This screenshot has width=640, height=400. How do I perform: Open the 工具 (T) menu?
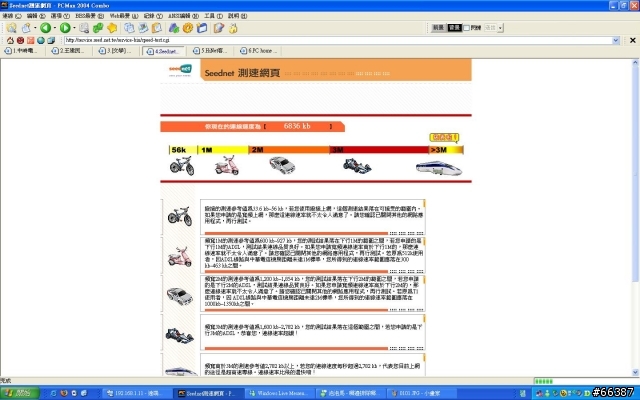(x=213, y=16)
